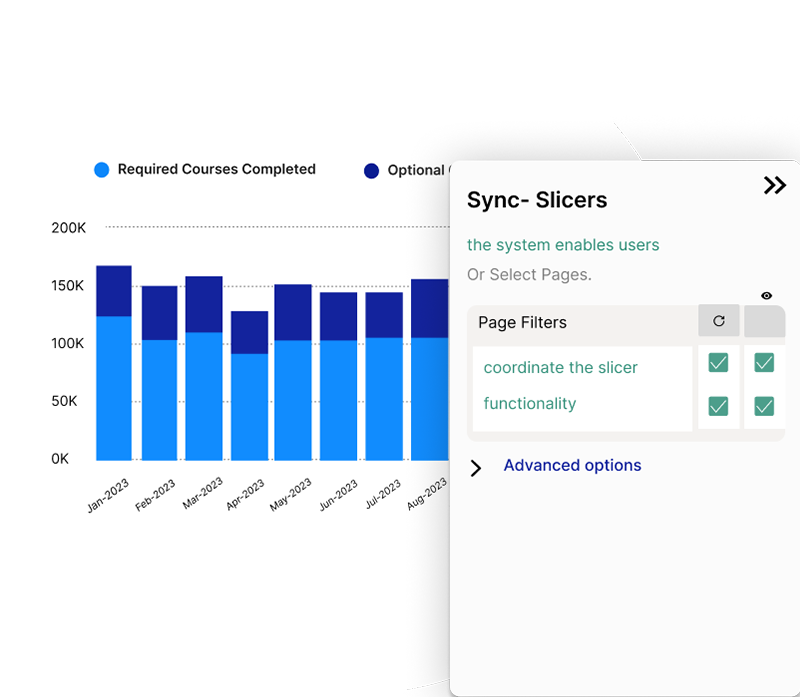Image resolution: width=800 pixels, height=697 pixels.
Task: Select the dark blue Mar-2023 bar segment
Action: [x=204, y=304]
